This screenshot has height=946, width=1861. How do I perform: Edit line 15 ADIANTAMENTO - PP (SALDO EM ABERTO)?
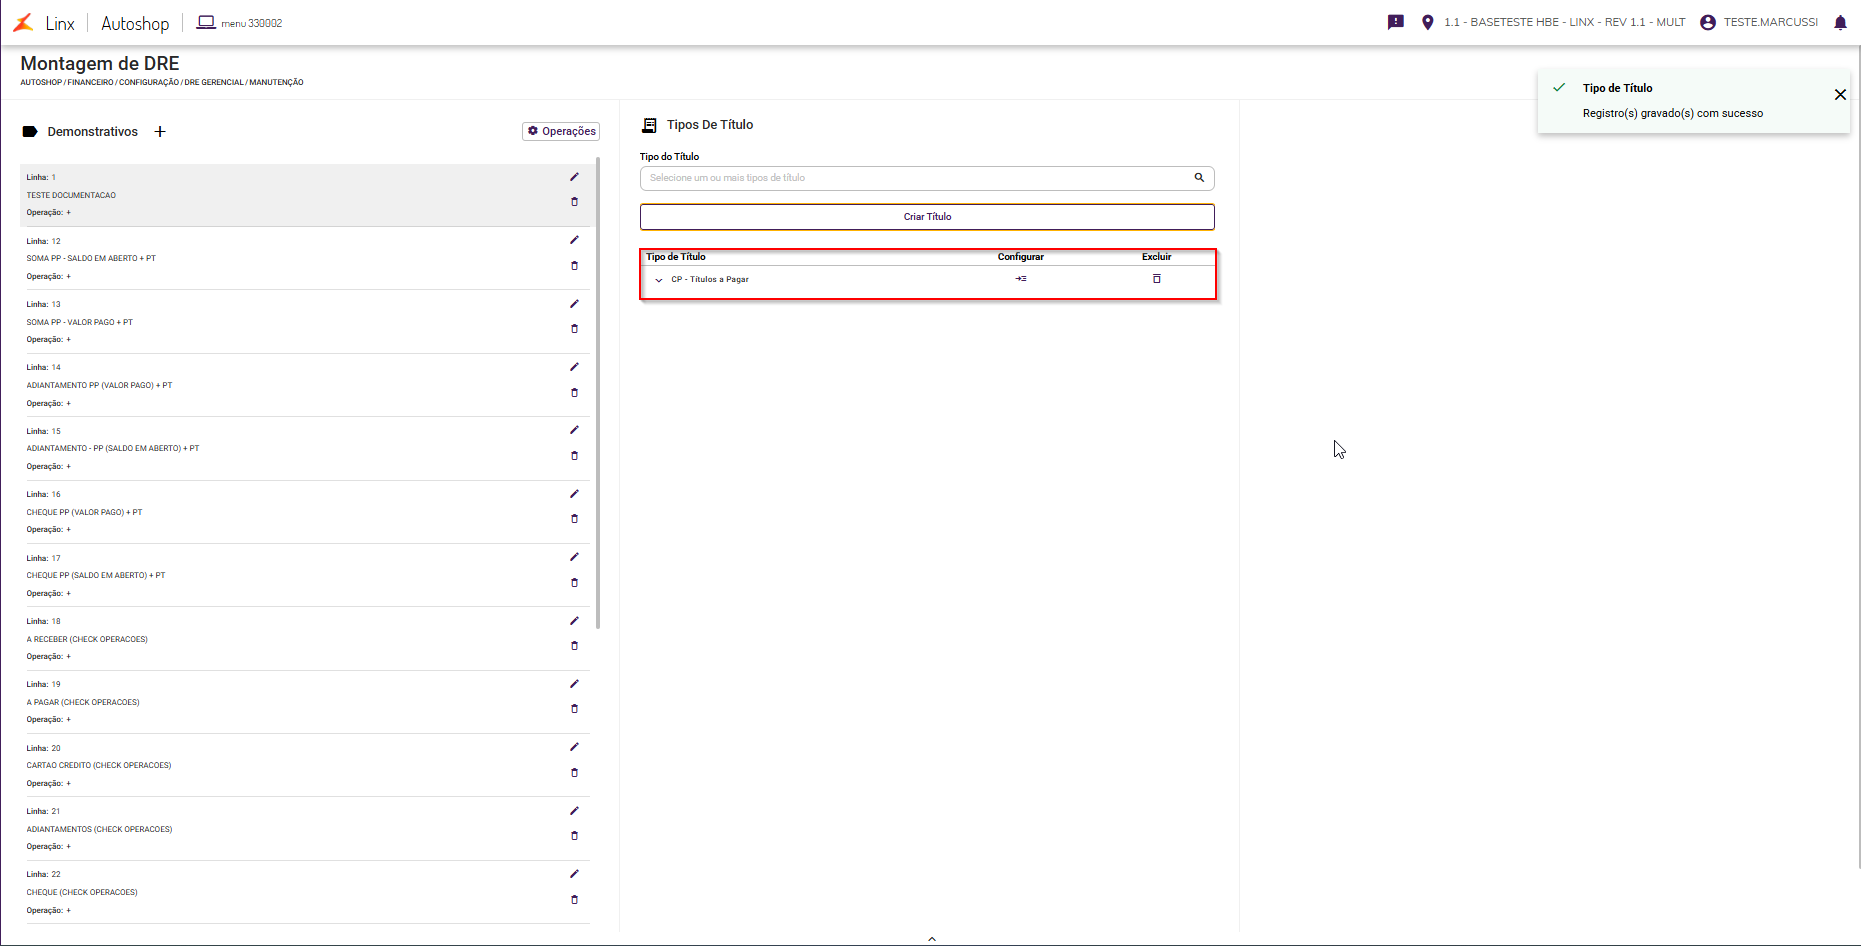pos(574,430)
